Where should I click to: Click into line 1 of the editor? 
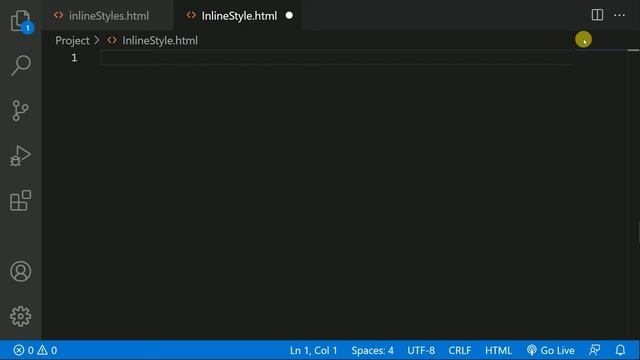tap(337, 58)
